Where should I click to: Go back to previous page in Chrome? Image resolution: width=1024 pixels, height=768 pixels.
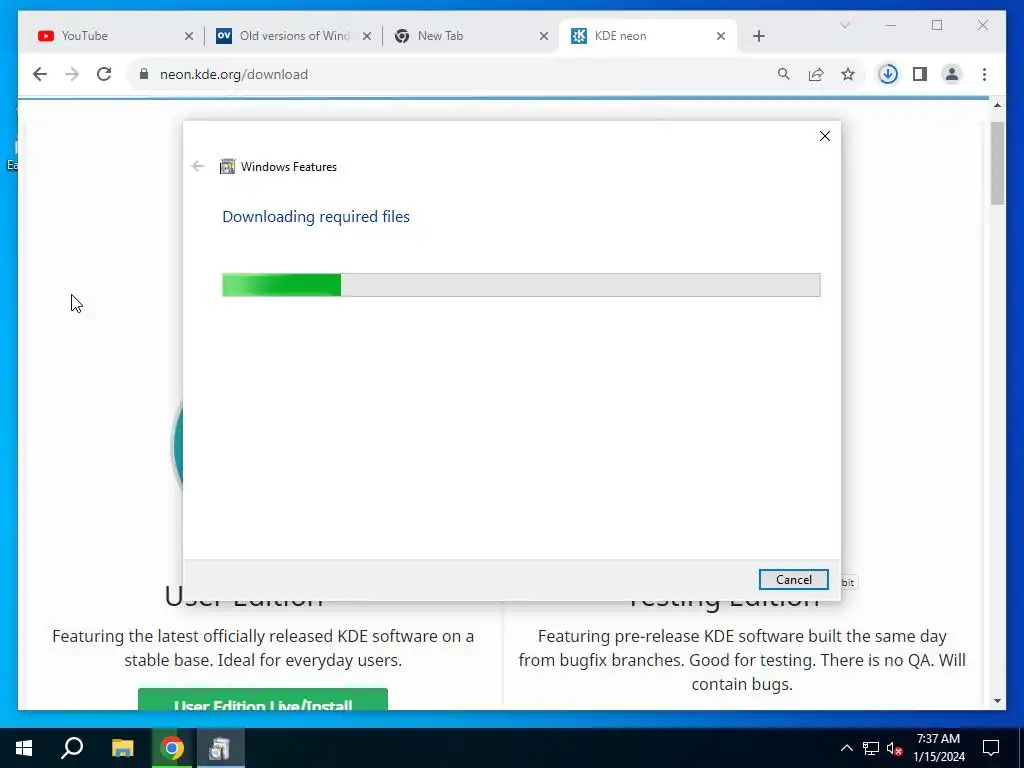pos(40,74)
